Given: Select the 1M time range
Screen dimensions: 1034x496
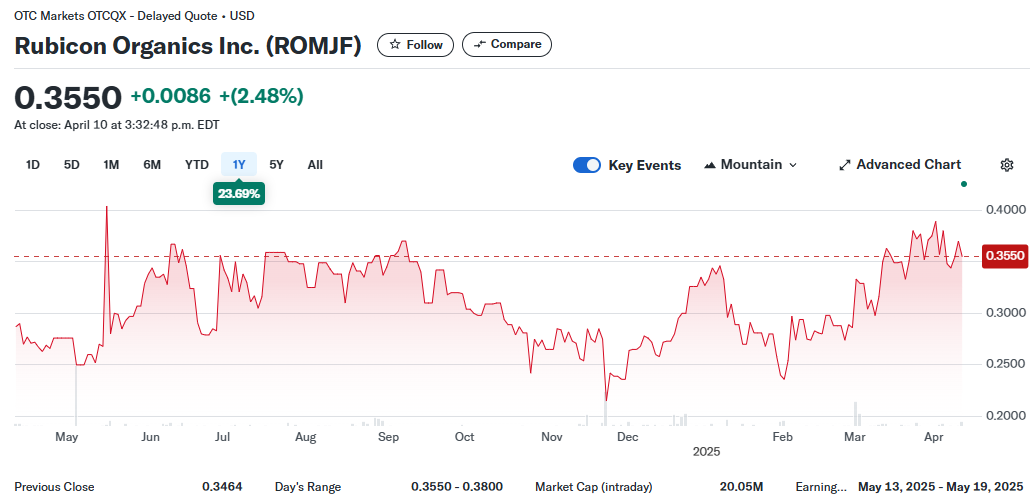Looking at the screenshot, I should pos(111,165).
